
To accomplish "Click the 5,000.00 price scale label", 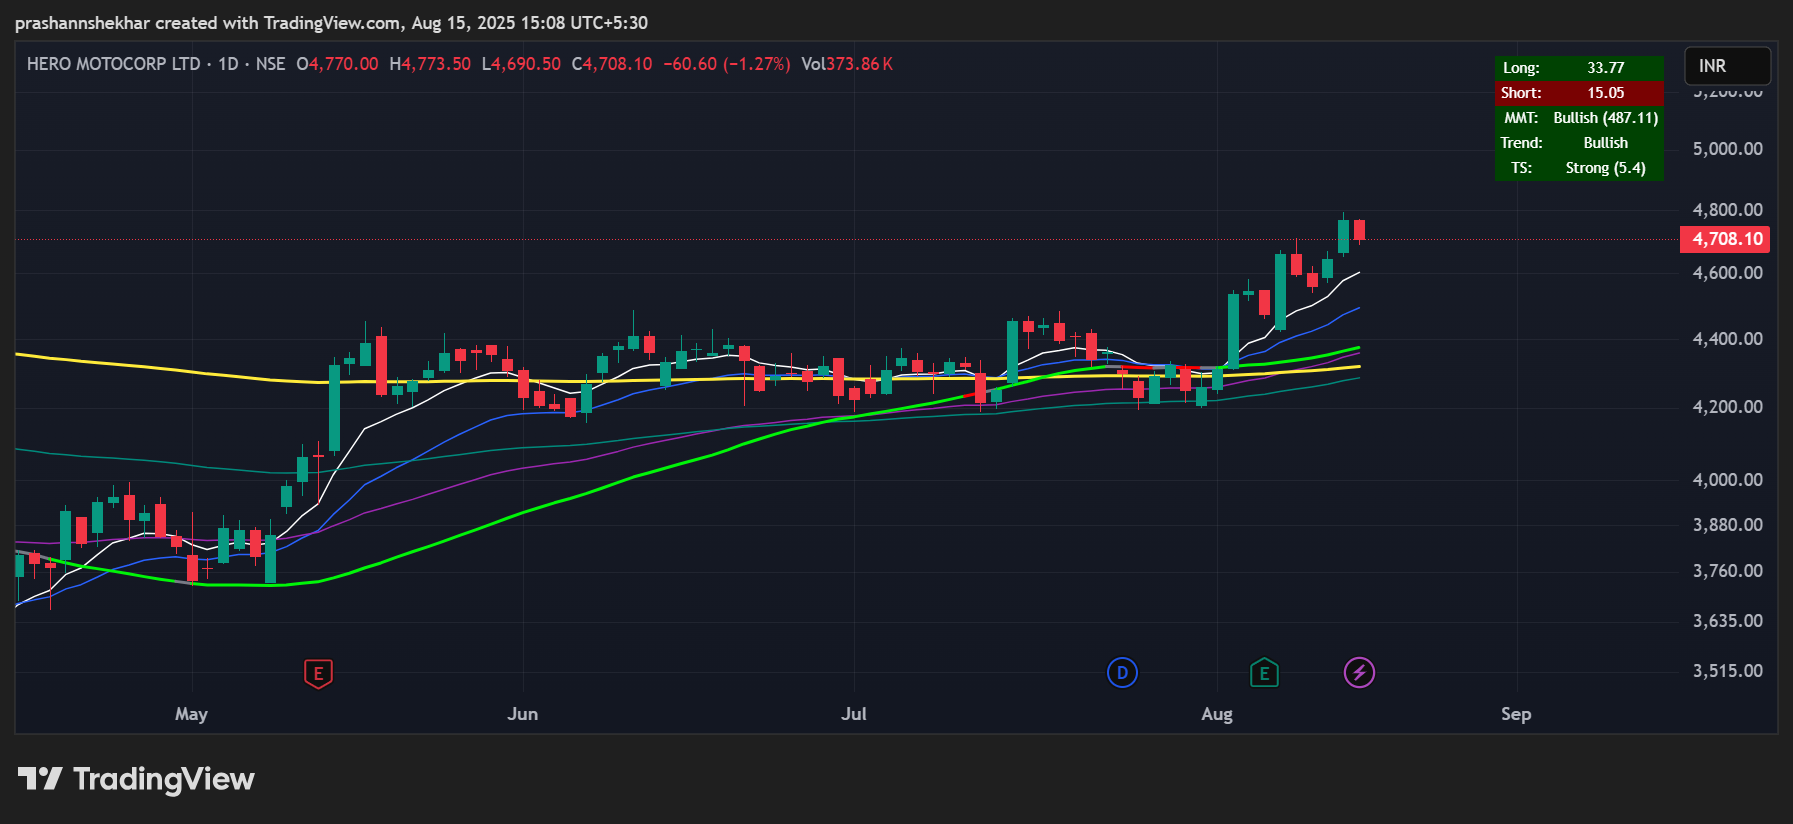I will click(x=1727, y=149).
